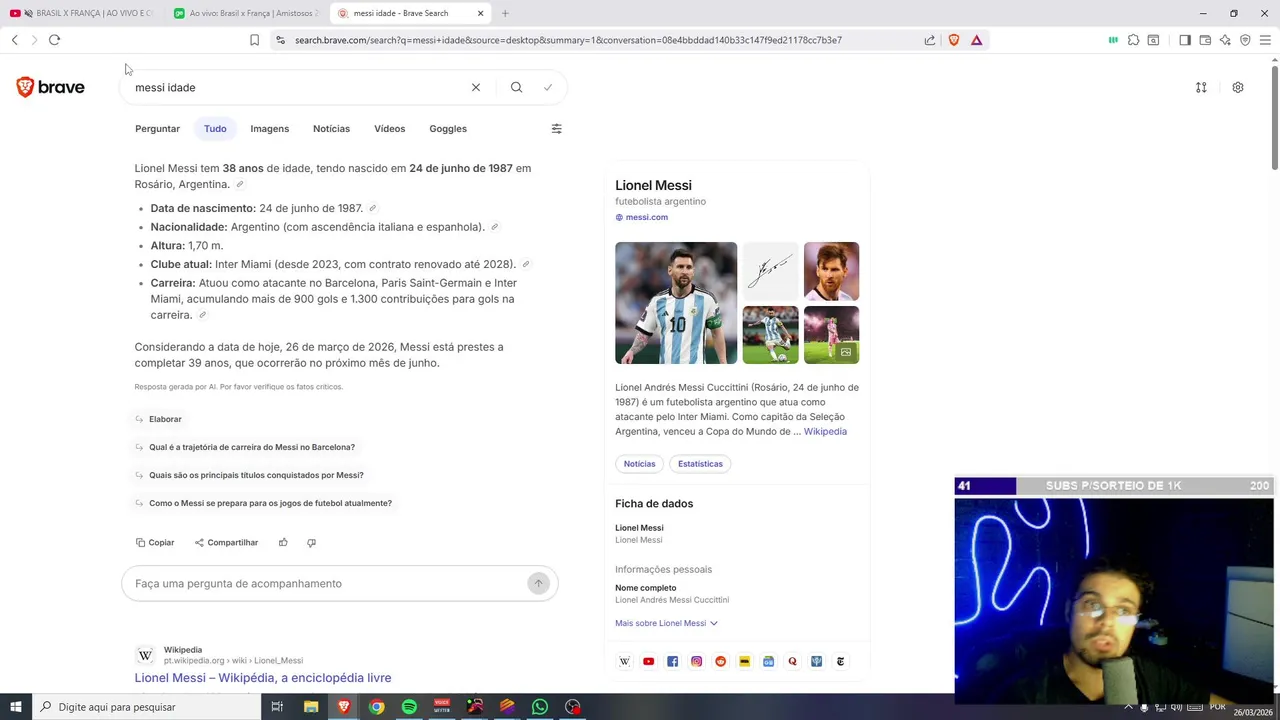This screenshot has height=720, width=1280.
Task: Open the Brave main hamburger menu
Action: point(1265,40)
